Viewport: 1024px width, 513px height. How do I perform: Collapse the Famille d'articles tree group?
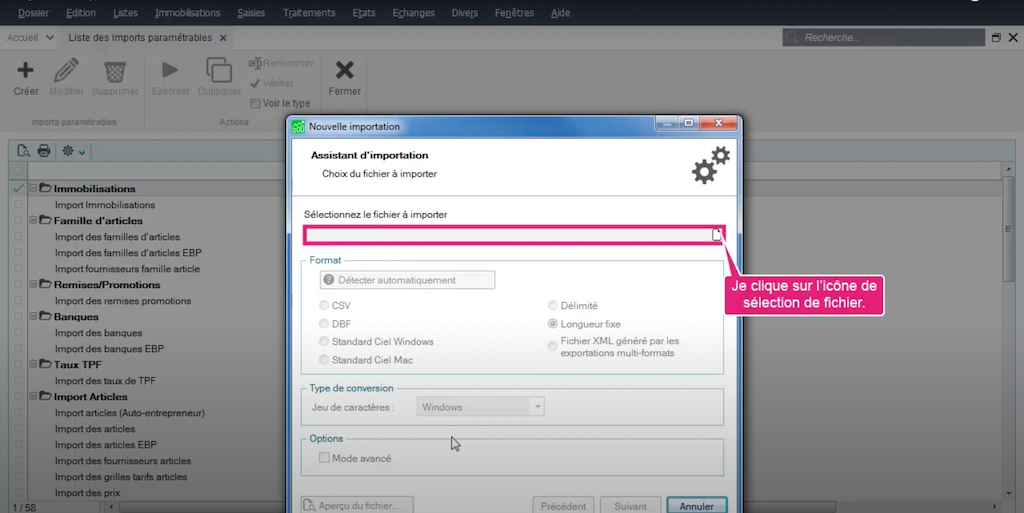point(33,220)
